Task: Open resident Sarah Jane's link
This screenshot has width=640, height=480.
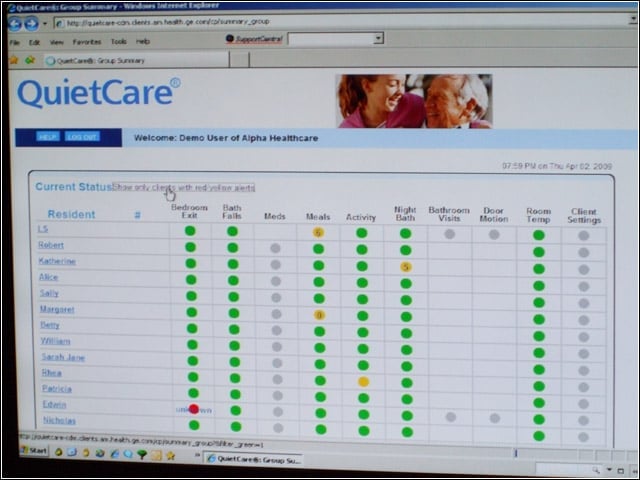Action: point(63,357)
